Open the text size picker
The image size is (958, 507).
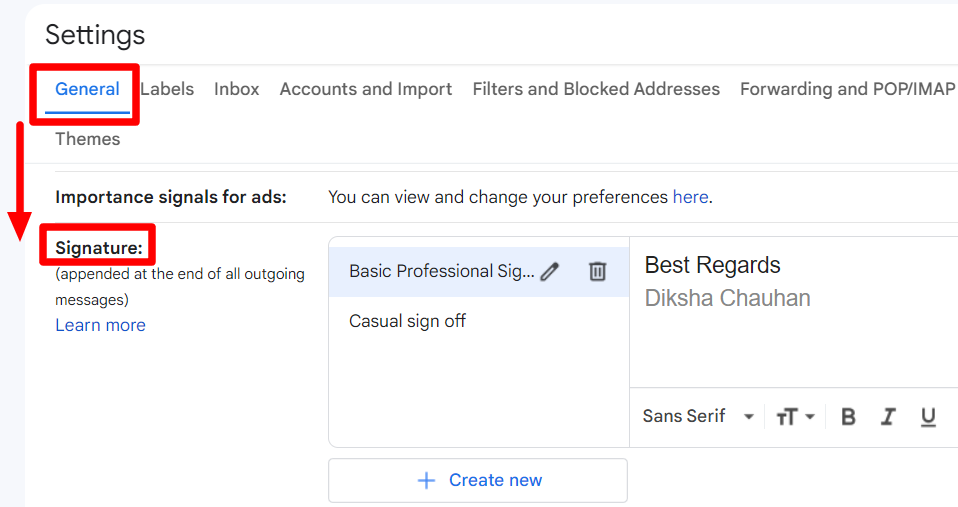tap(795, 417)
